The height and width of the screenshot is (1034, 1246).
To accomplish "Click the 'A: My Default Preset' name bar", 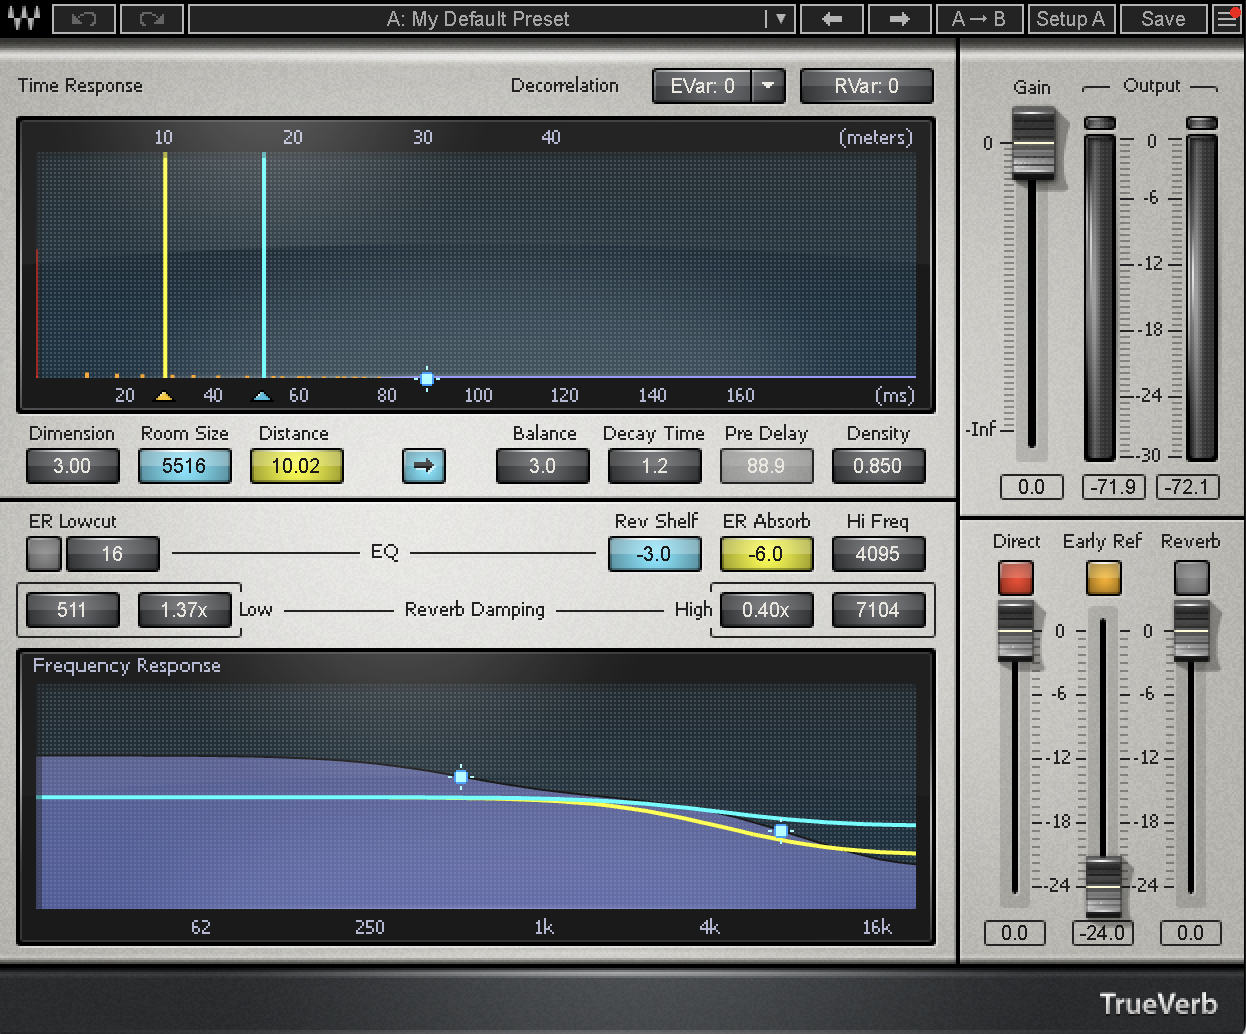I will point(478,18).
